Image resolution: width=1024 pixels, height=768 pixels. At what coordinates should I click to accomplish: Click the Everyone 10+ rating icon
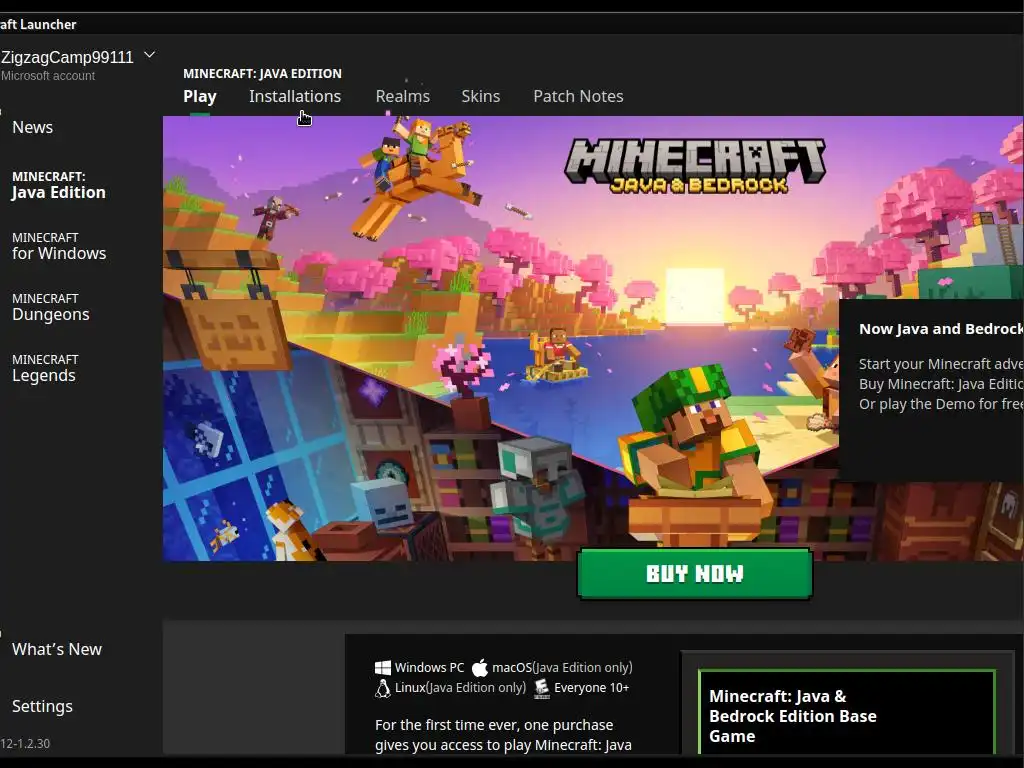point(541,688)
